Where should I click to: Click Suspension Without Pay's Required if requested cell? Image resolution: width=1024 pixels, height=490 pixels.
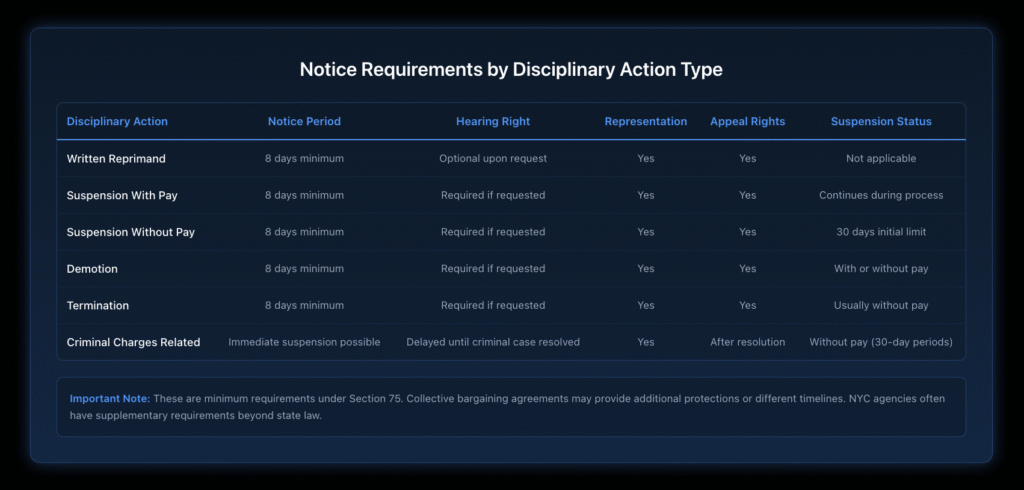pos(493,232)
